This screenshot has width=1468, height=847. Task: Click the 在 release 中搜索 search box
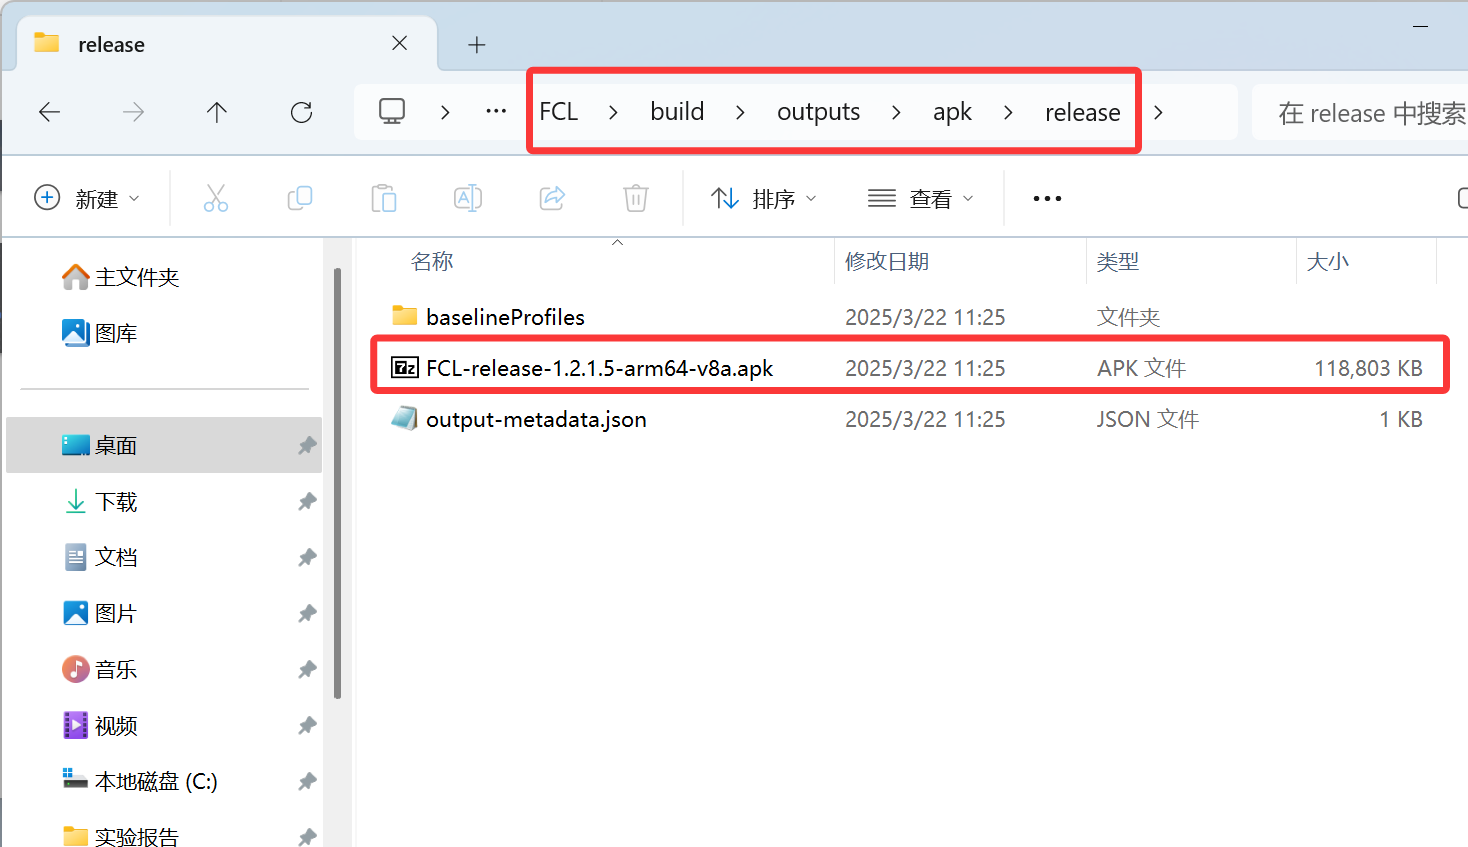pyautogui.click(x=1360, y=112)
